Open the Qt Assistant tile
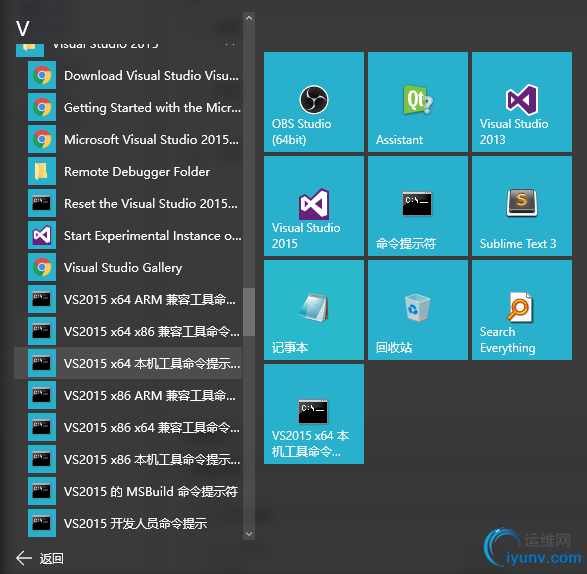The width and height of the screenshot is (587, 574). [418, 102]
